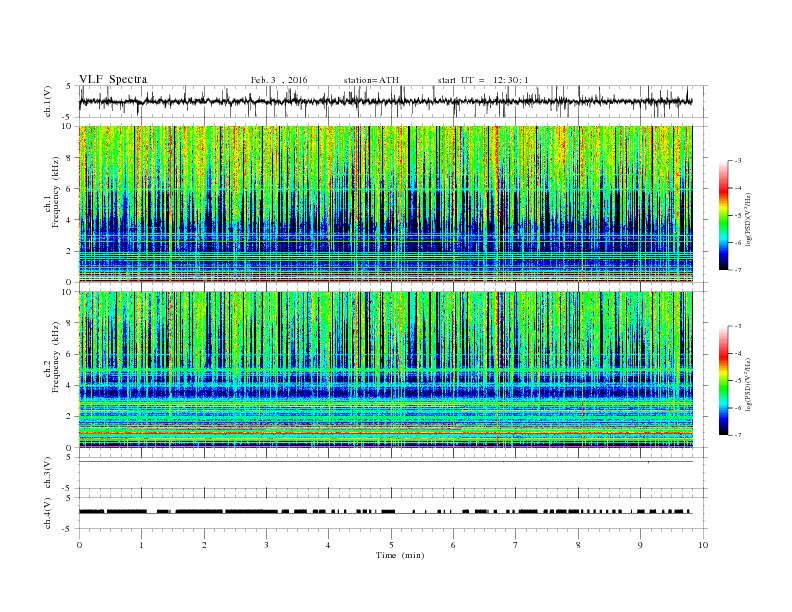The width and height of the screenshot is (792, 612).
Task: Click the "4" kHz tick on ch.1 spectrogram
Action: click(70, 220)
